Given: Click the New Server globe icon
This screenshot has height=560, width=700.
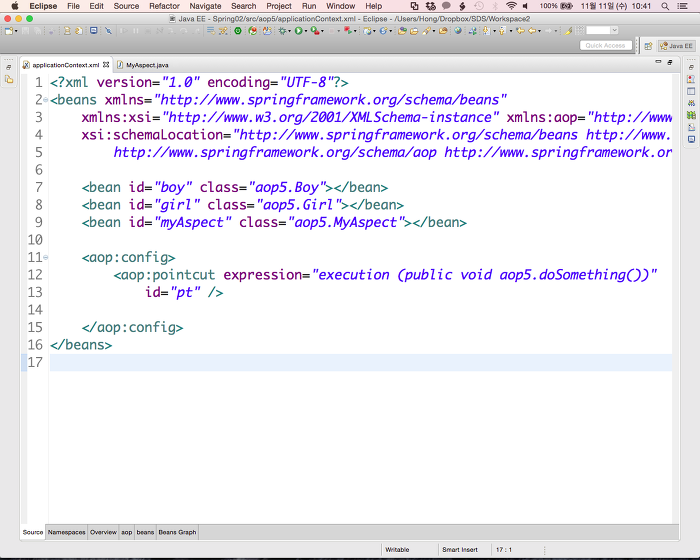Looking at the screenshot, I should click(x=367, y=31).
